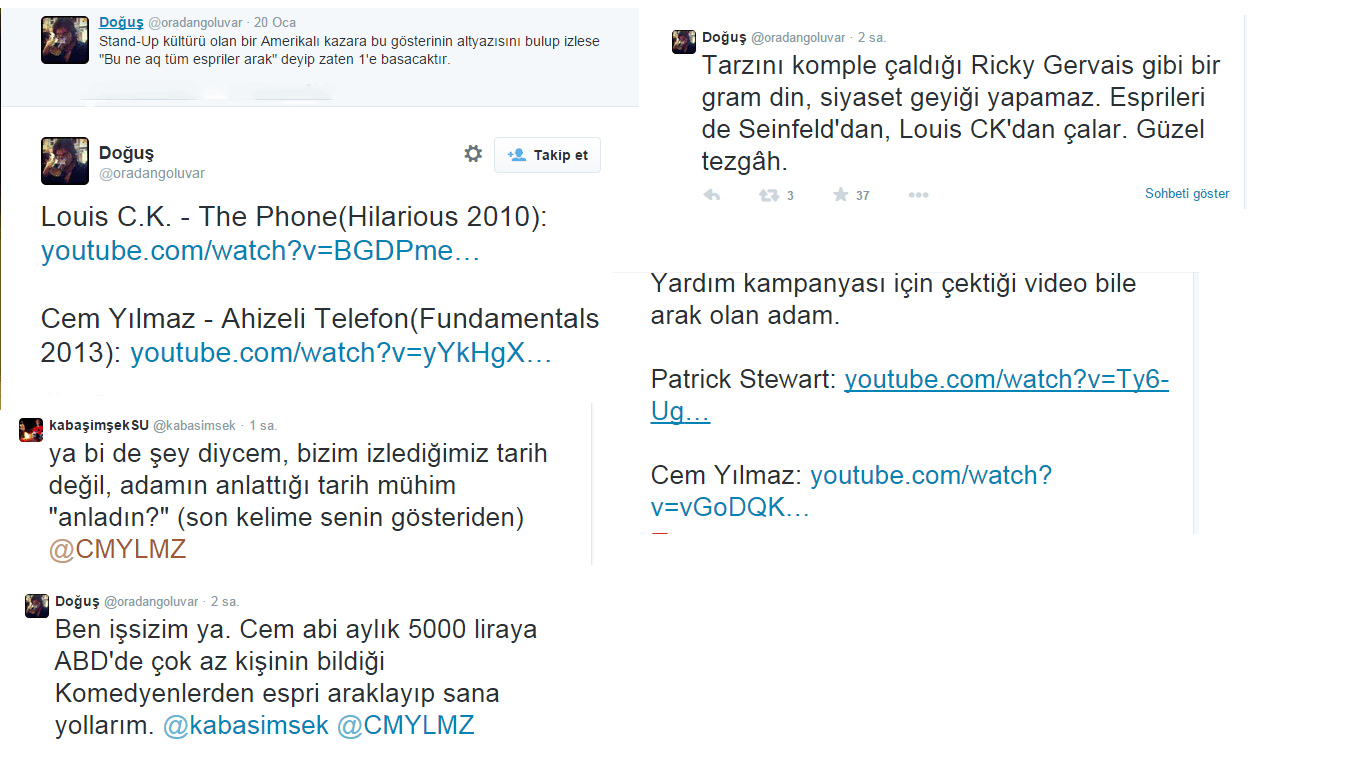Click the Doğuş avatar on the Ben işsizim tweet
1366x768 pixels.
[x=37, y=605]
